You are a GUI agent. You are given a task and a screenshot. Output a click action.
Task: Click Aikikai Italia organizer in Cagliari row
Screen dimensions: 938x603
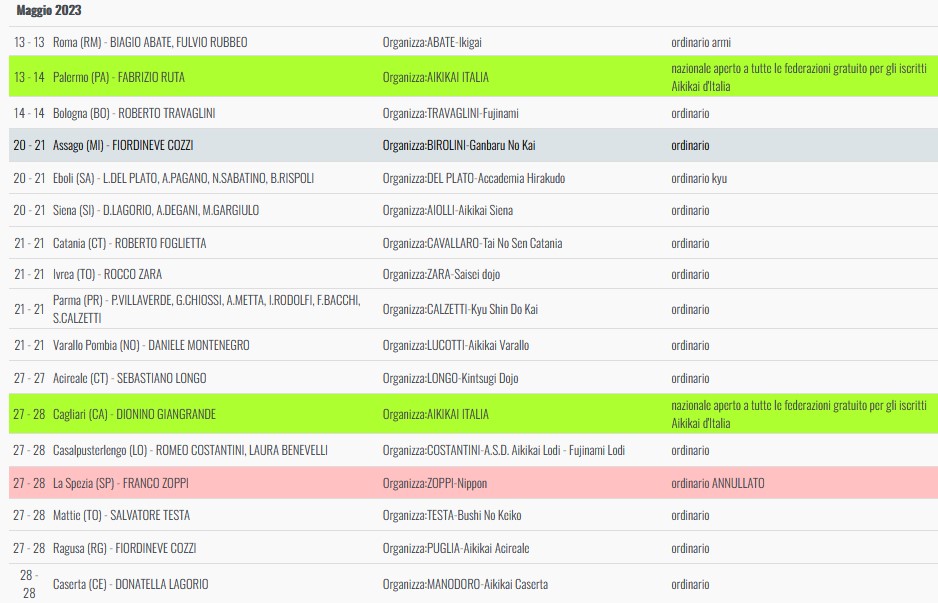436,414
